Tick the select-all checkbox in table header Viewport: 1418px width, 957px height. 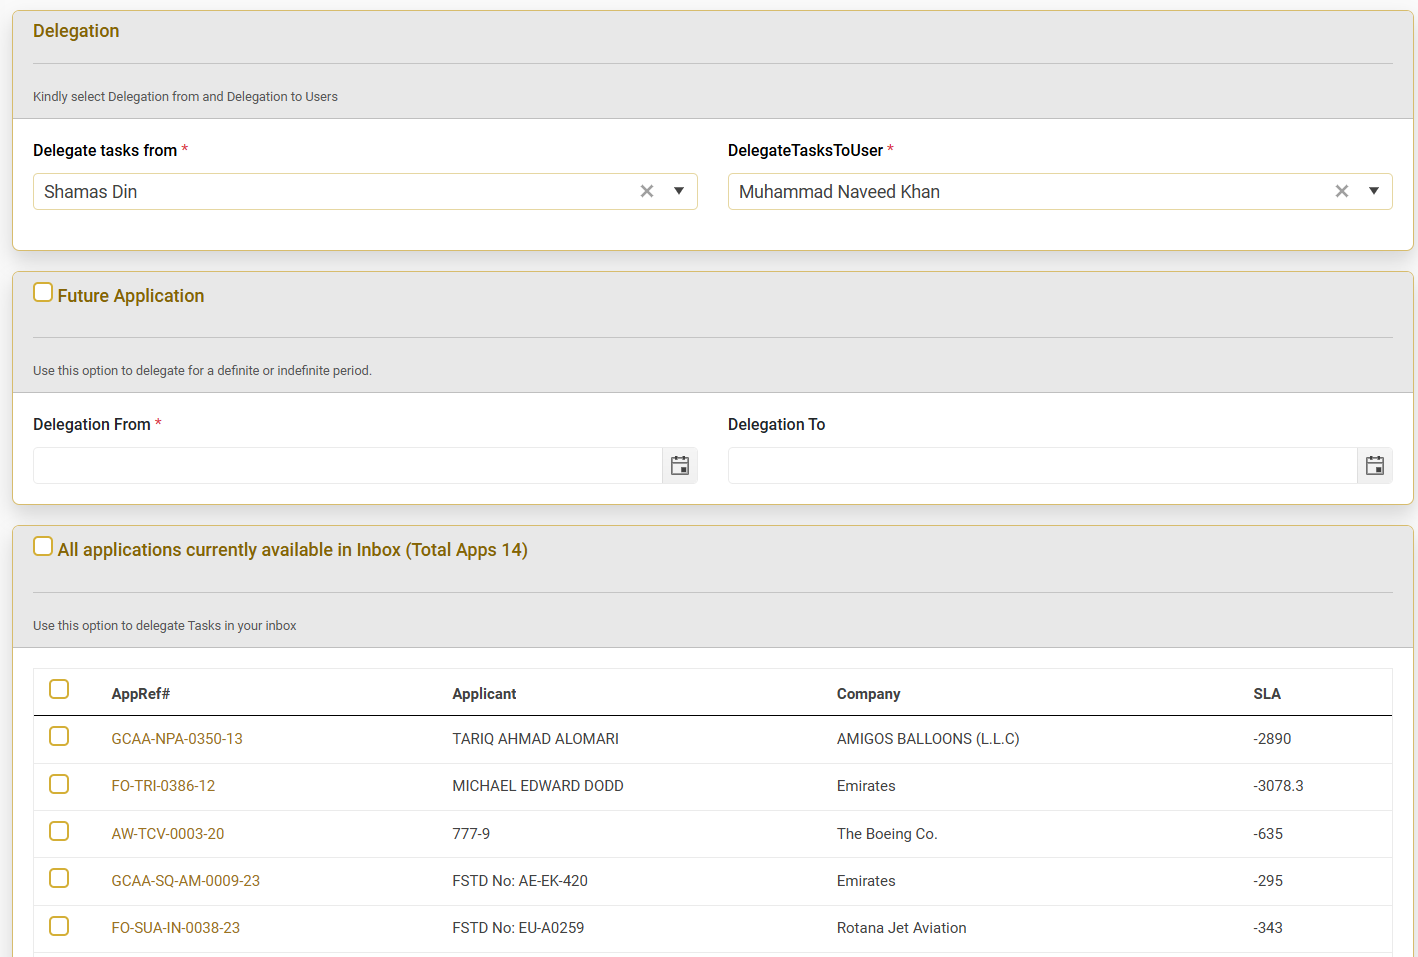tap(59, 690)
